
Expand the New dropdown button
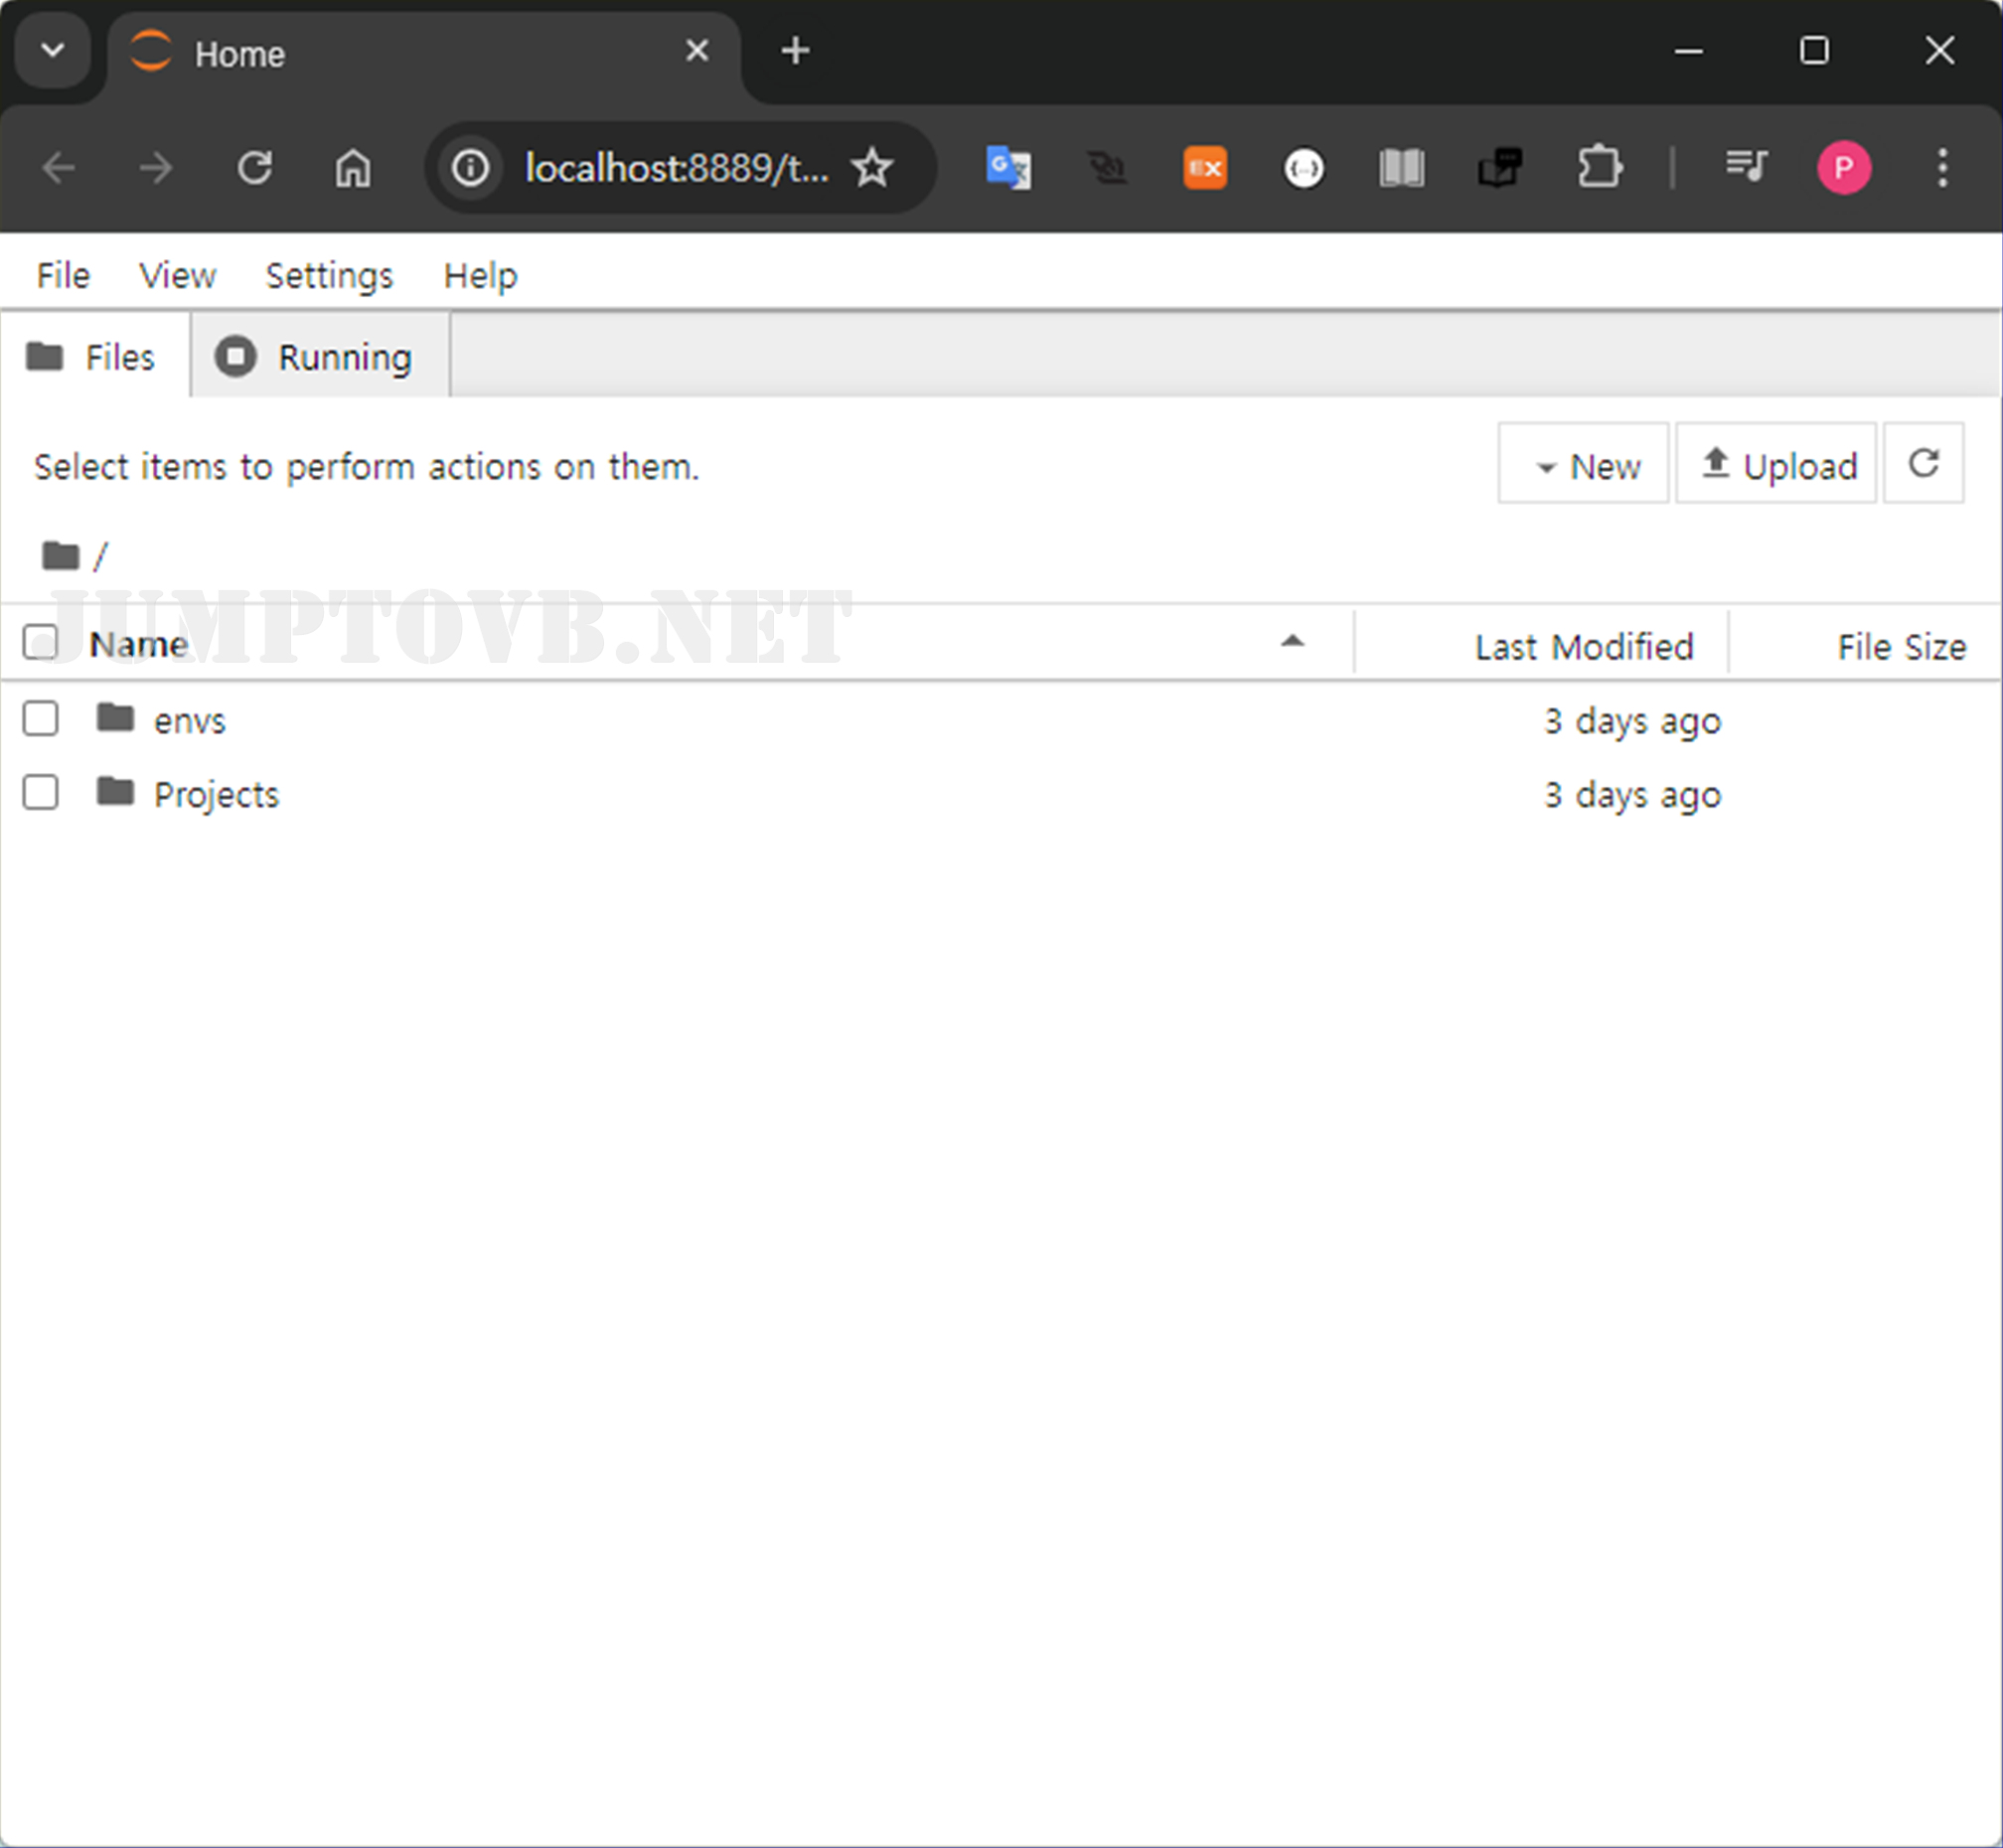point(1582,465)
